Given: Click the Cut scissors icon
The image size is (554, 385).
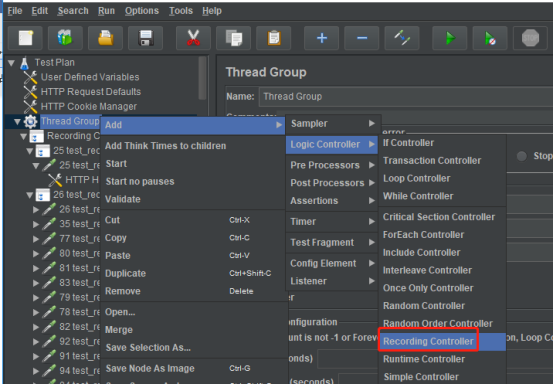Looking at the screenshot, I should [193, 38].
